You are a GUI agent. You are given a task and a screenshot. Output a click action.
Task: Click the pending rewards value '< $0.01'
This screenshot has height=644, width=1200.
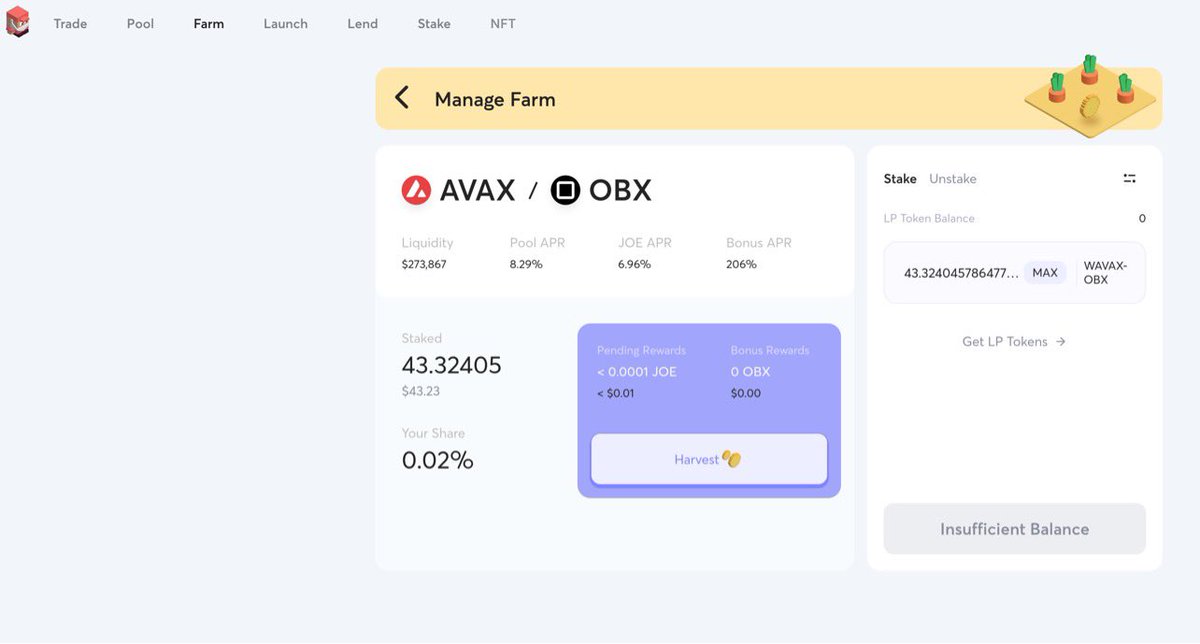[615, 394]
